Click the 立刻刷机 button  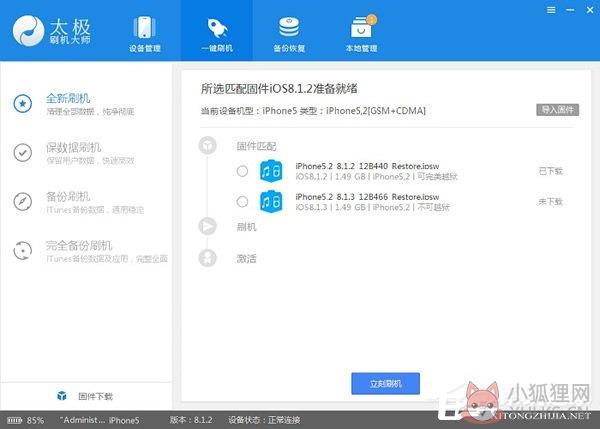click(385, 383)
